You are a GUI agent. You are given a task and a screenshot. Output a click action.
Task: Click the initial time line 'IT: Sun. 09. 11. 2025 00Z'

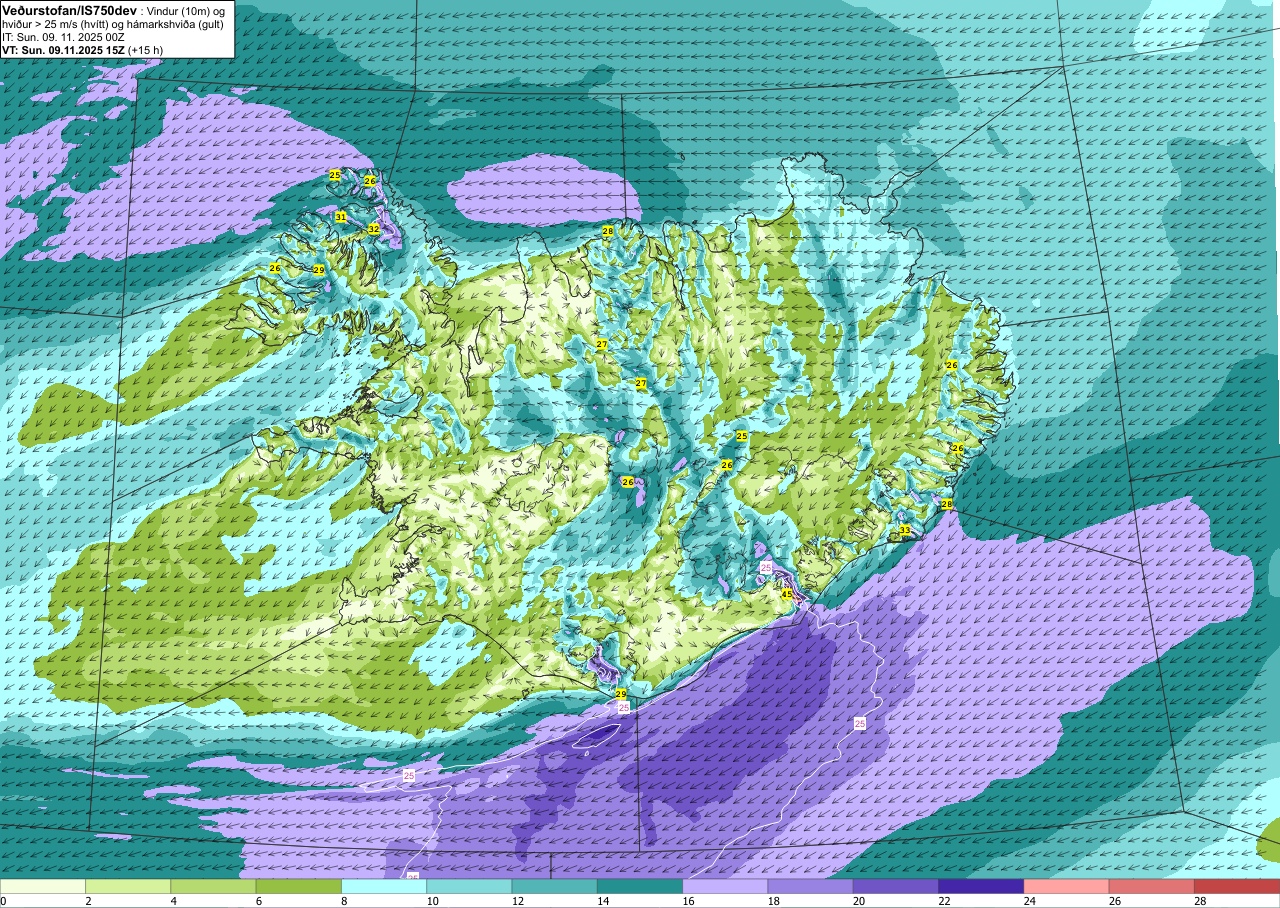tap(63, 36)
